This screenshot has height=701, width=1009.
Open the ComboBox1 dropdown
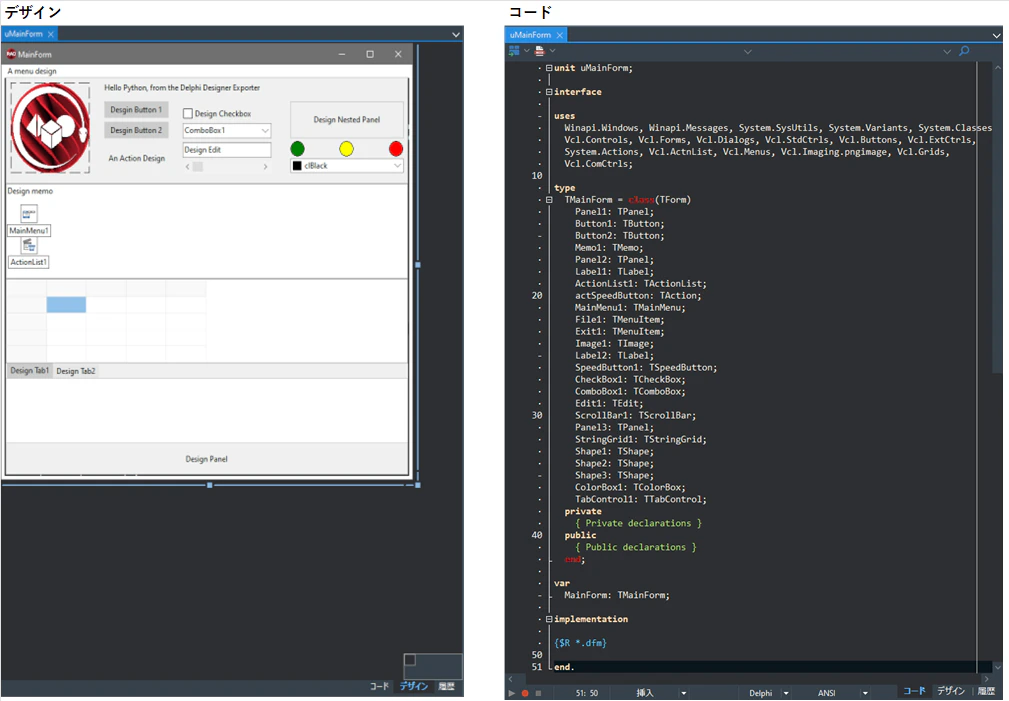pyautogui.click(x=264, y=131)
